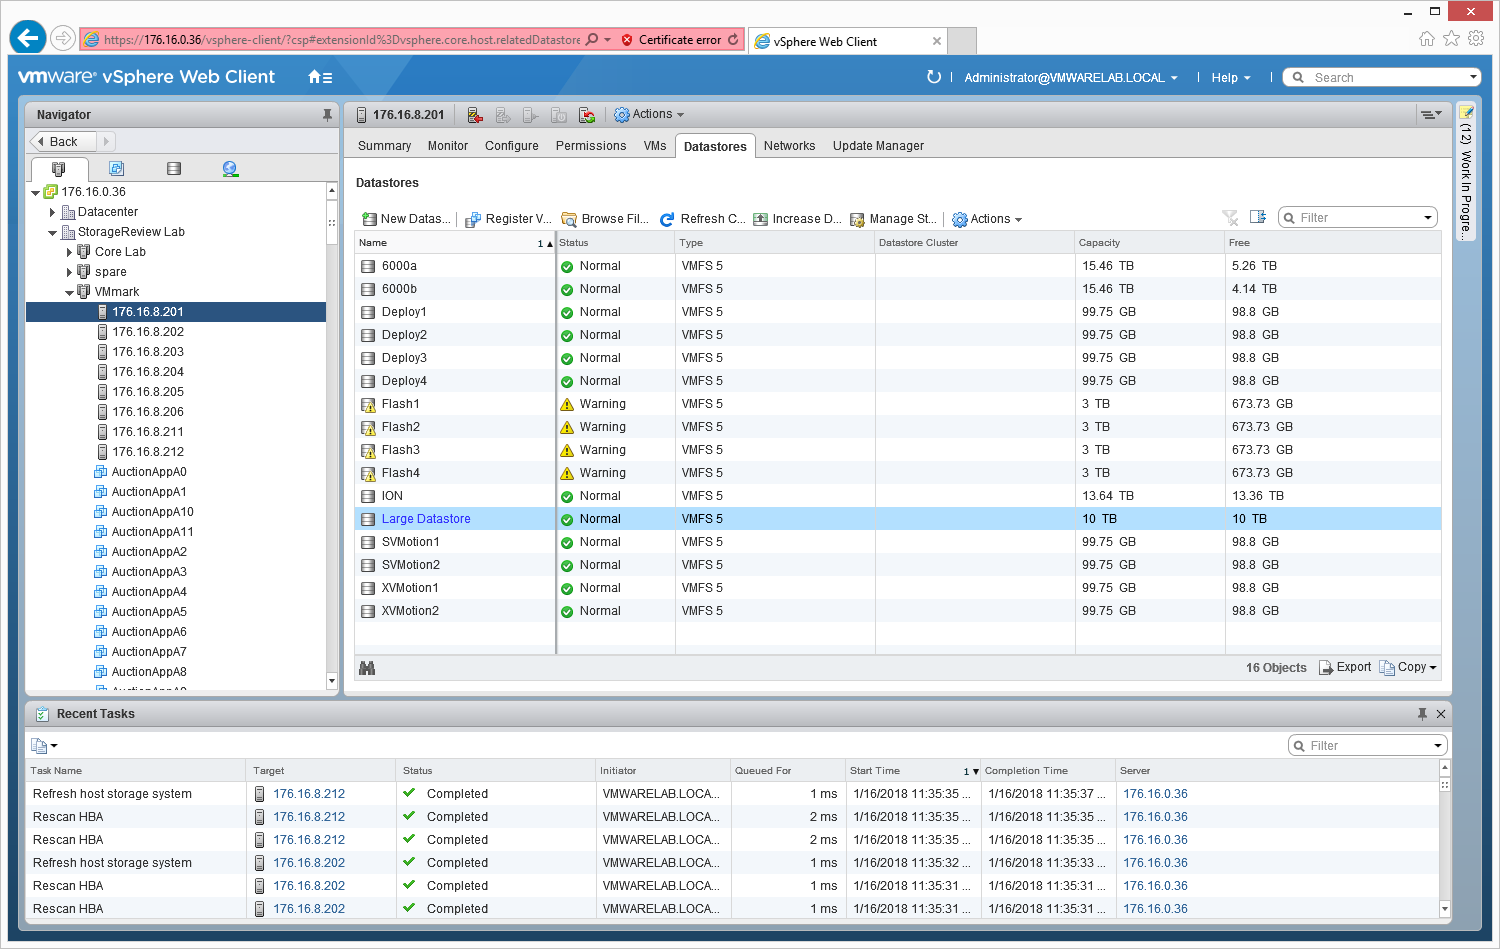This screenshot has width=1500, height=949.
Task: Select the ION datastore row
Action: (898, 496)
